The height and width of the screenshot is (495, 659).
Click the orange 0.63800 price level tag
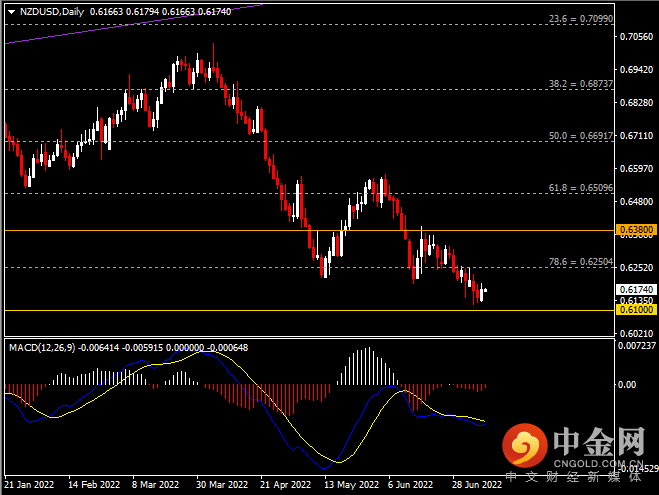tap(636, 230)
